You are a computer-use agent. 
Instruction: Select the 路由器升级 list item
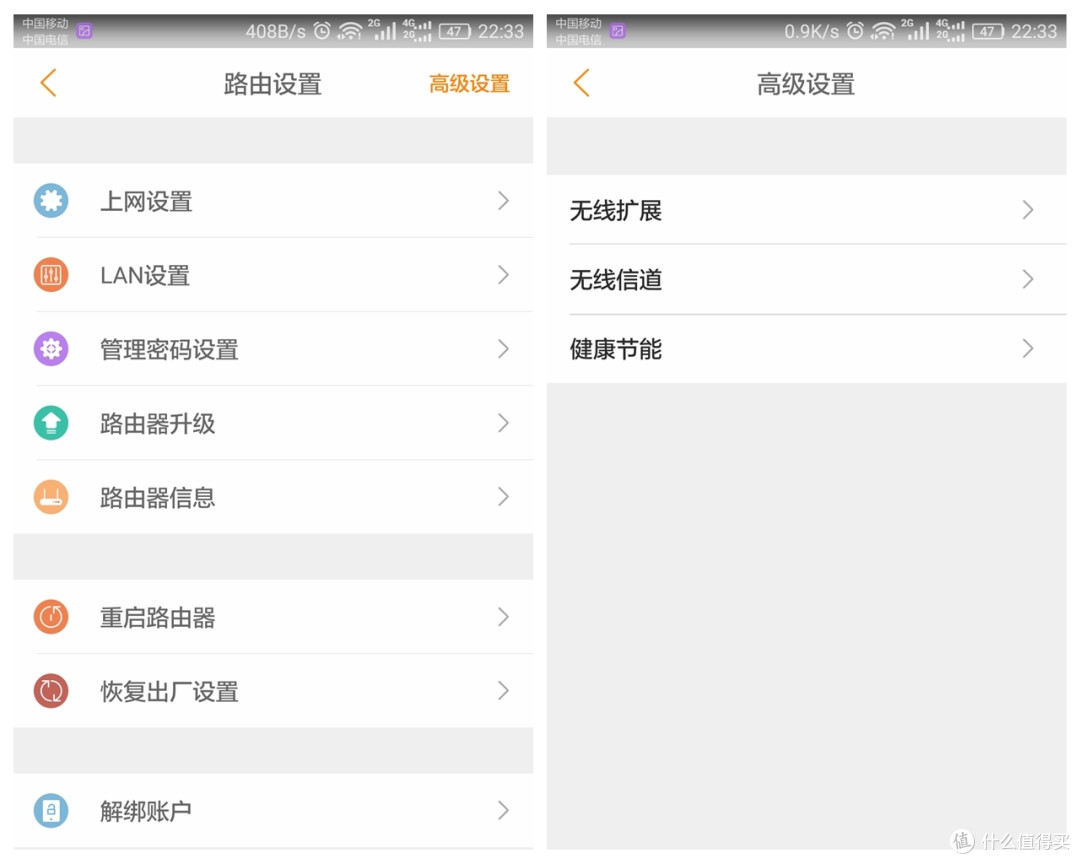[x=270, y=423]
